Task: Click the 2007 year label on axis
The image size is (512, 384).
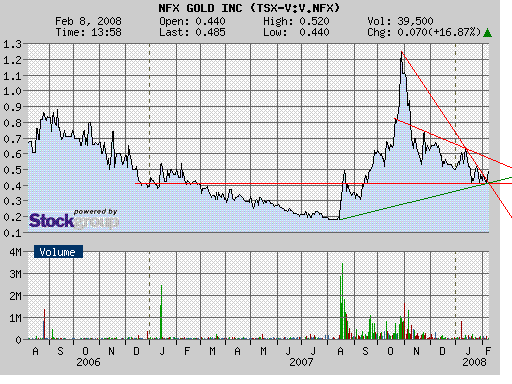Action: click(x=301, y=362)
